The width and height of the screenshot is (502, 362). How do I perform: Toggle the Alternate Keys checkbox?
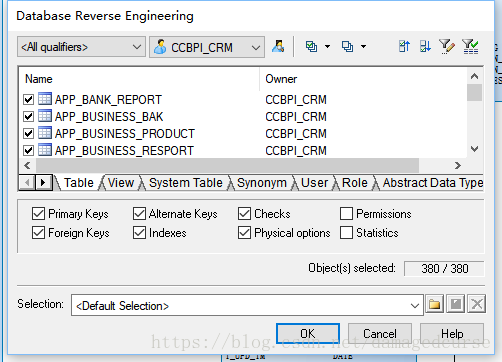139,214
